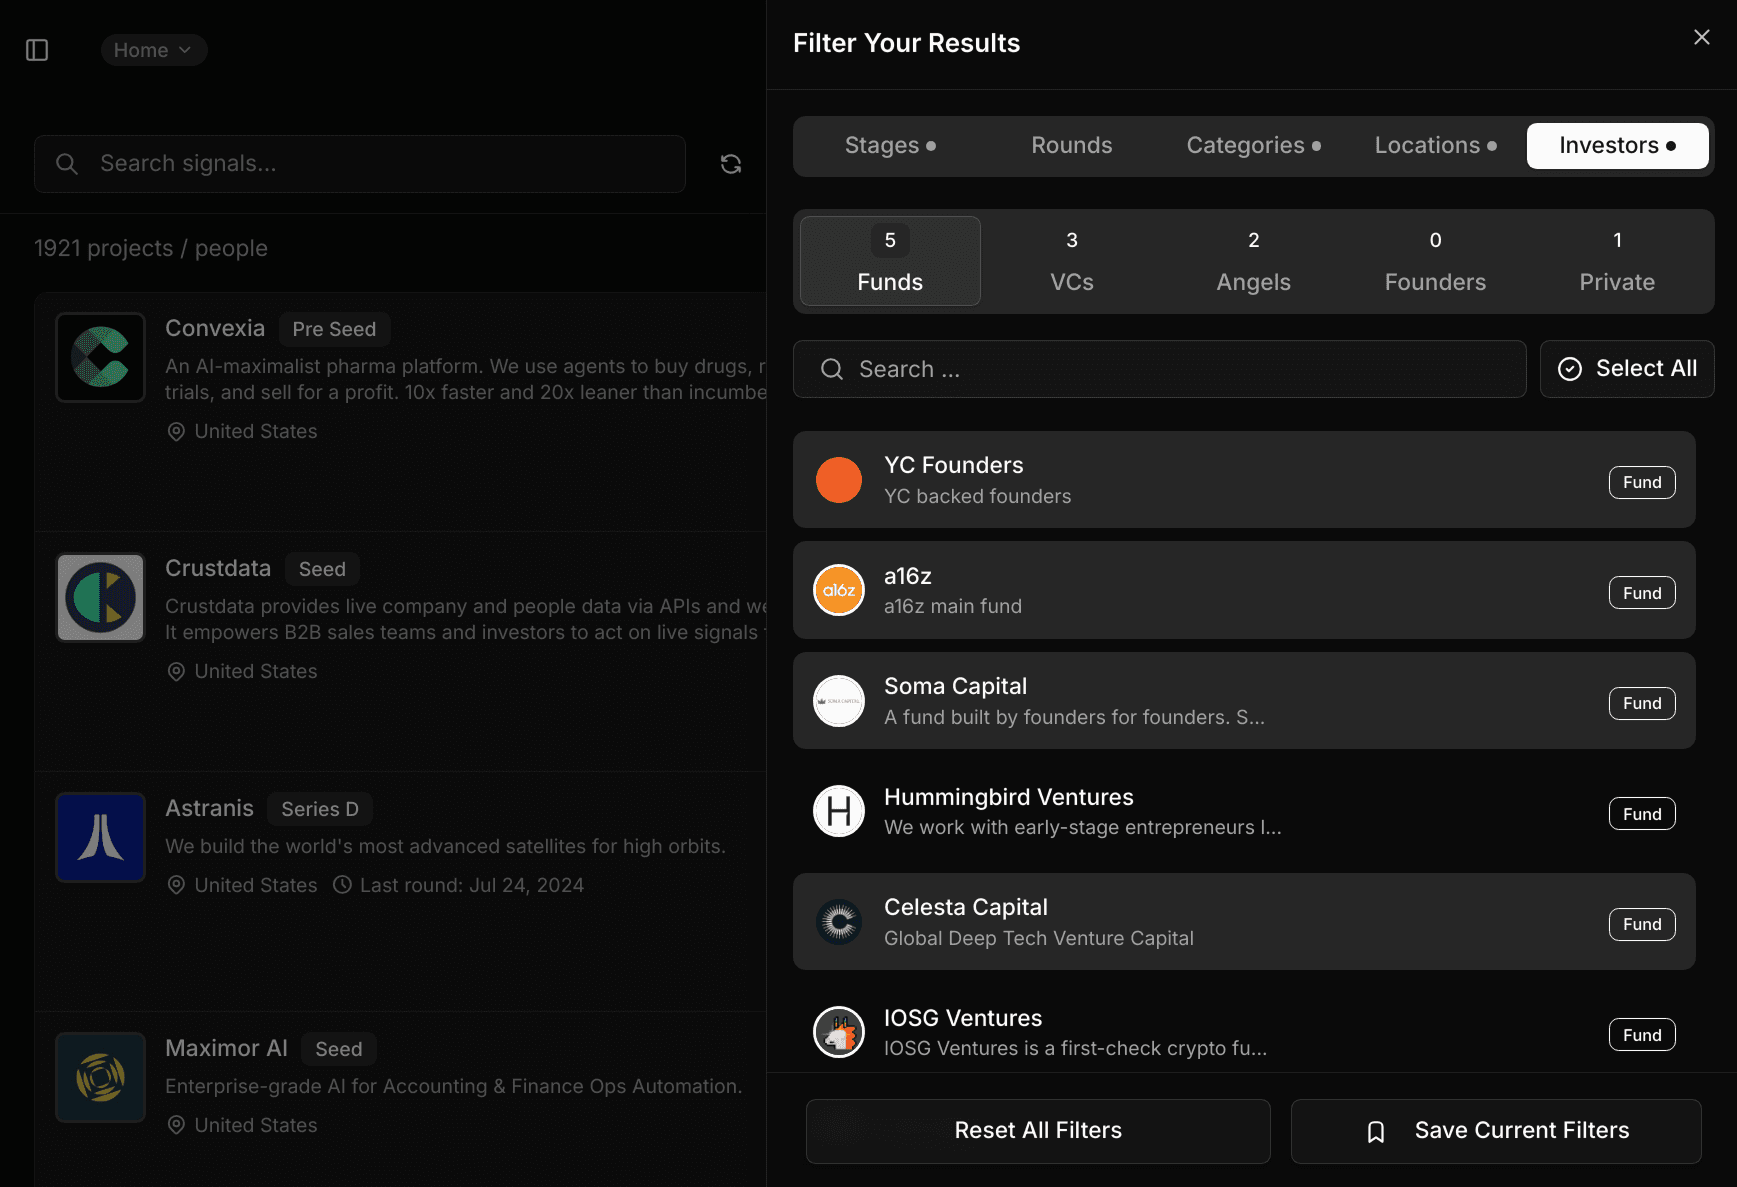Screen dimensions: 1737x1187
Task: Click the refresh signals icon
Action: 731,164
